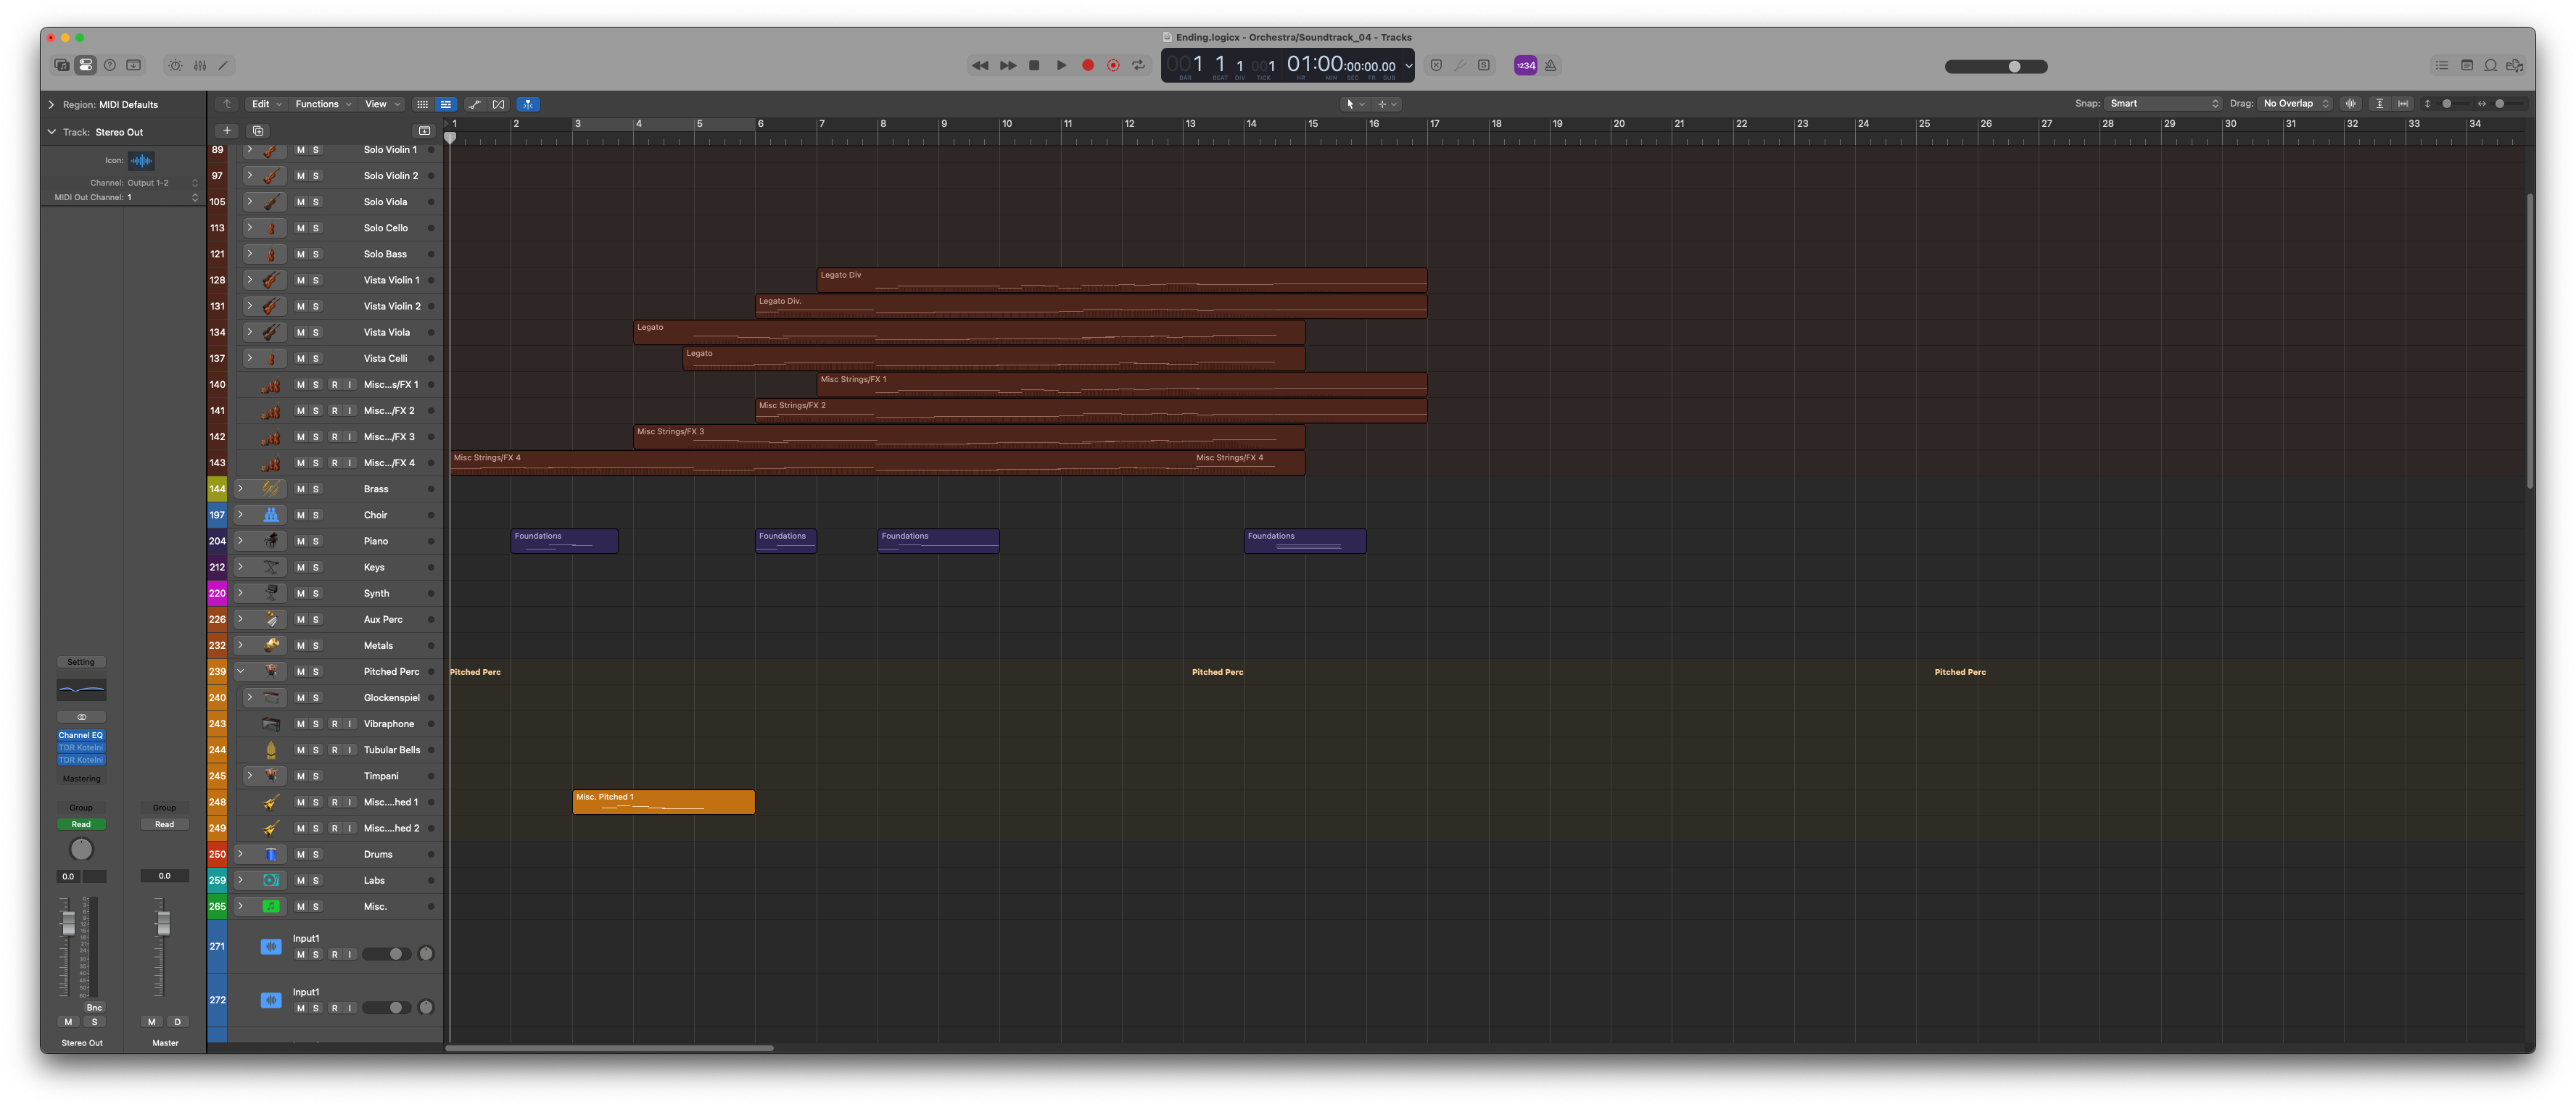Open the Library panel icon
The image size is (2576, 1107).
tap(62, 65)
